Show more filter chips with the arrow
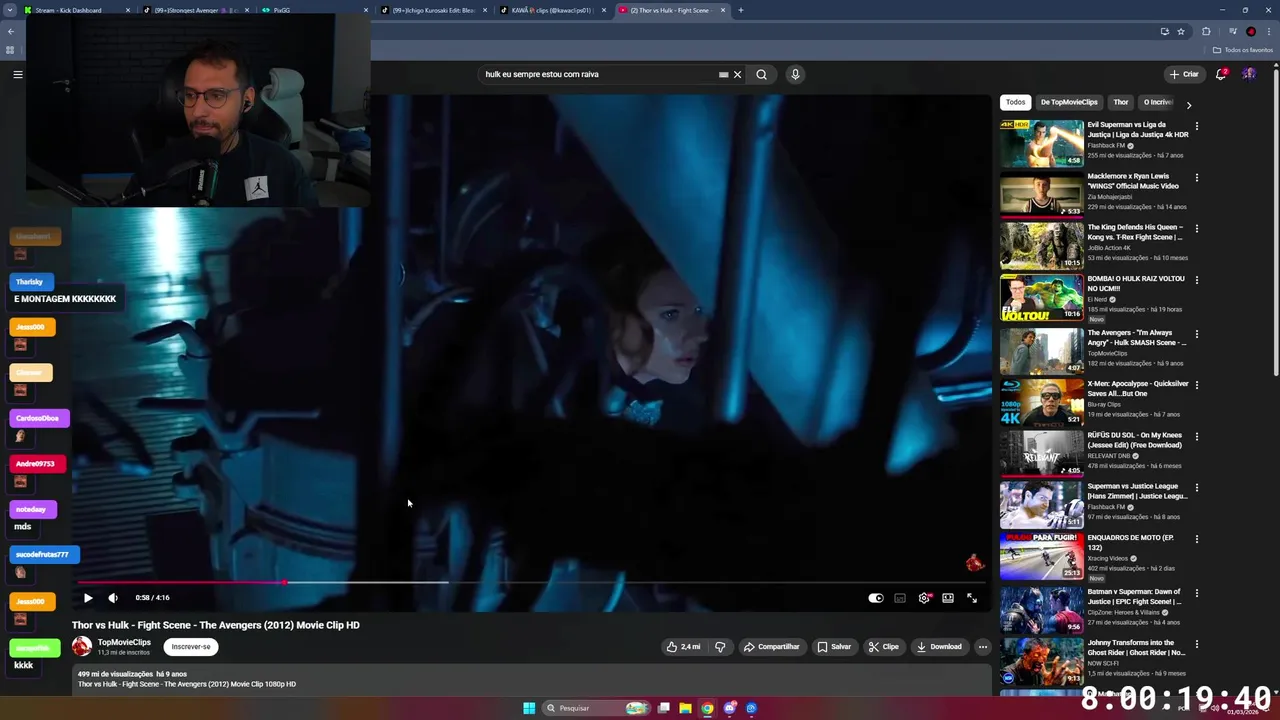 pos(1189,104)
